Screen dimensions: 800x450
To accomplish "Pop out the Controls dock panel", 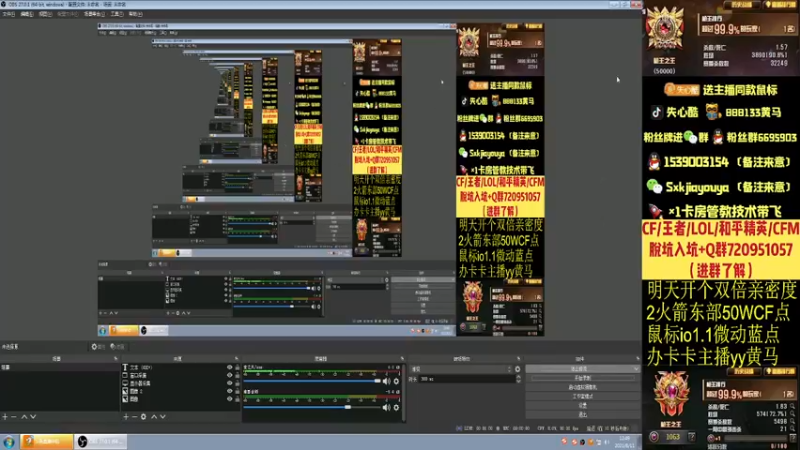I will [x=637, y=359].
